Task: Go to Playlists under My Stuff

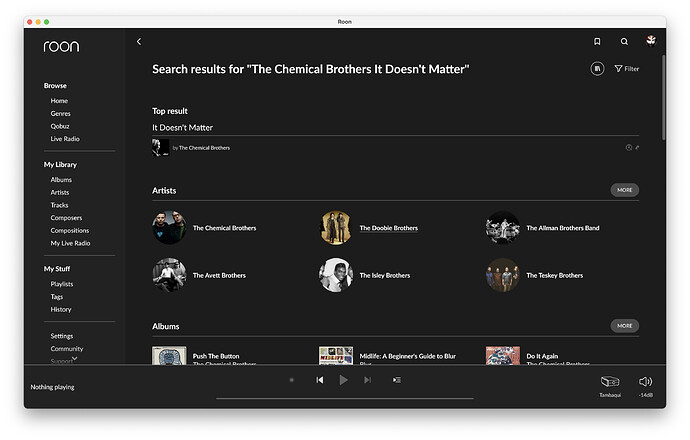Action: 62,284
